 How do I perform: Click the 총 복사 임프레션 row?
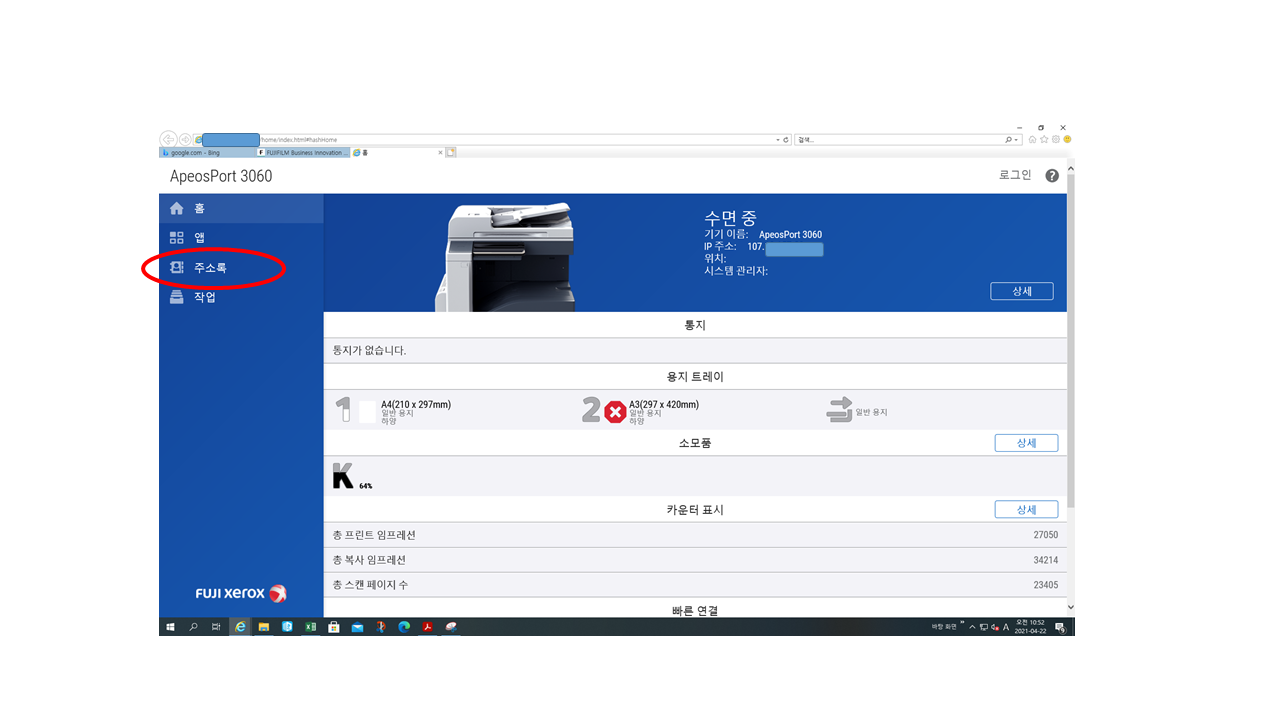(695, 560)
